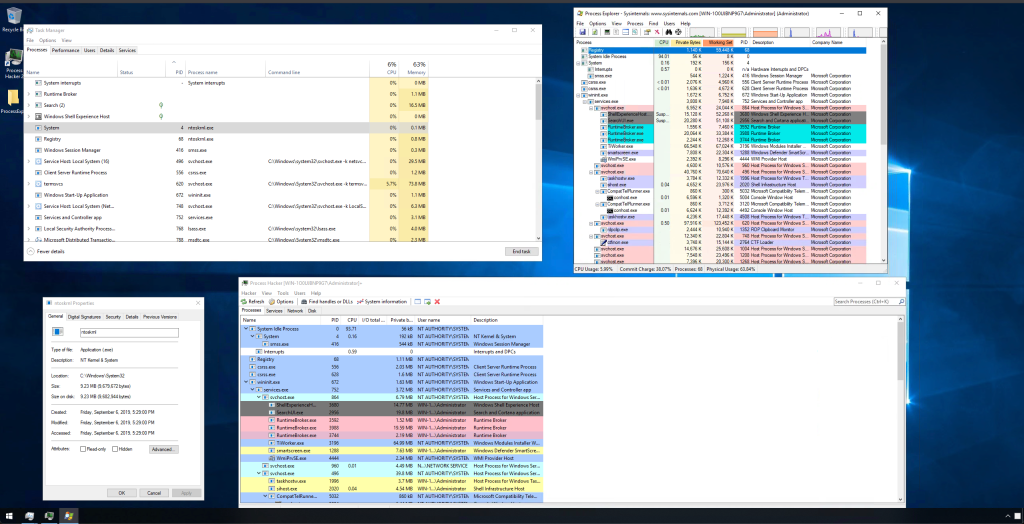Click the Advanced... button in ntoskrnl Properties
Screen dimensions: 1024x524
coord(163,450)
